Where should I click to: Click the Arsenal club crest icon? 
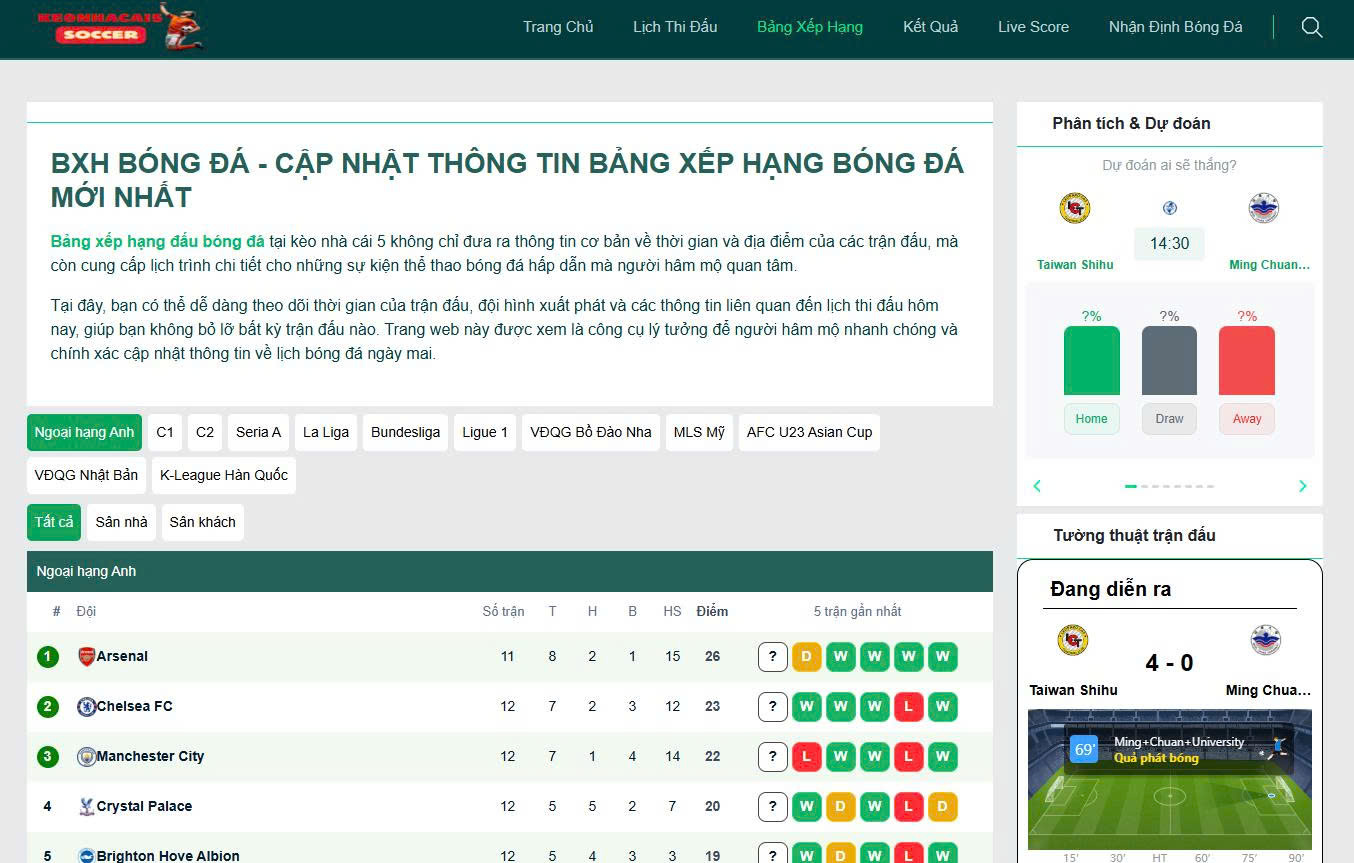coord(86,657)
